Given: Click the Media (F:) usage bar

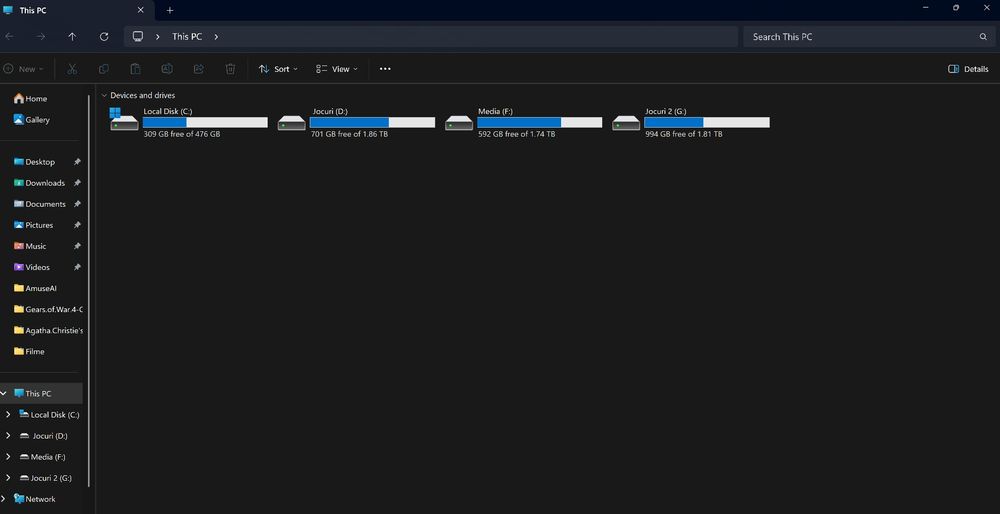Looking at the screenshot, I should tap(540, 122).
